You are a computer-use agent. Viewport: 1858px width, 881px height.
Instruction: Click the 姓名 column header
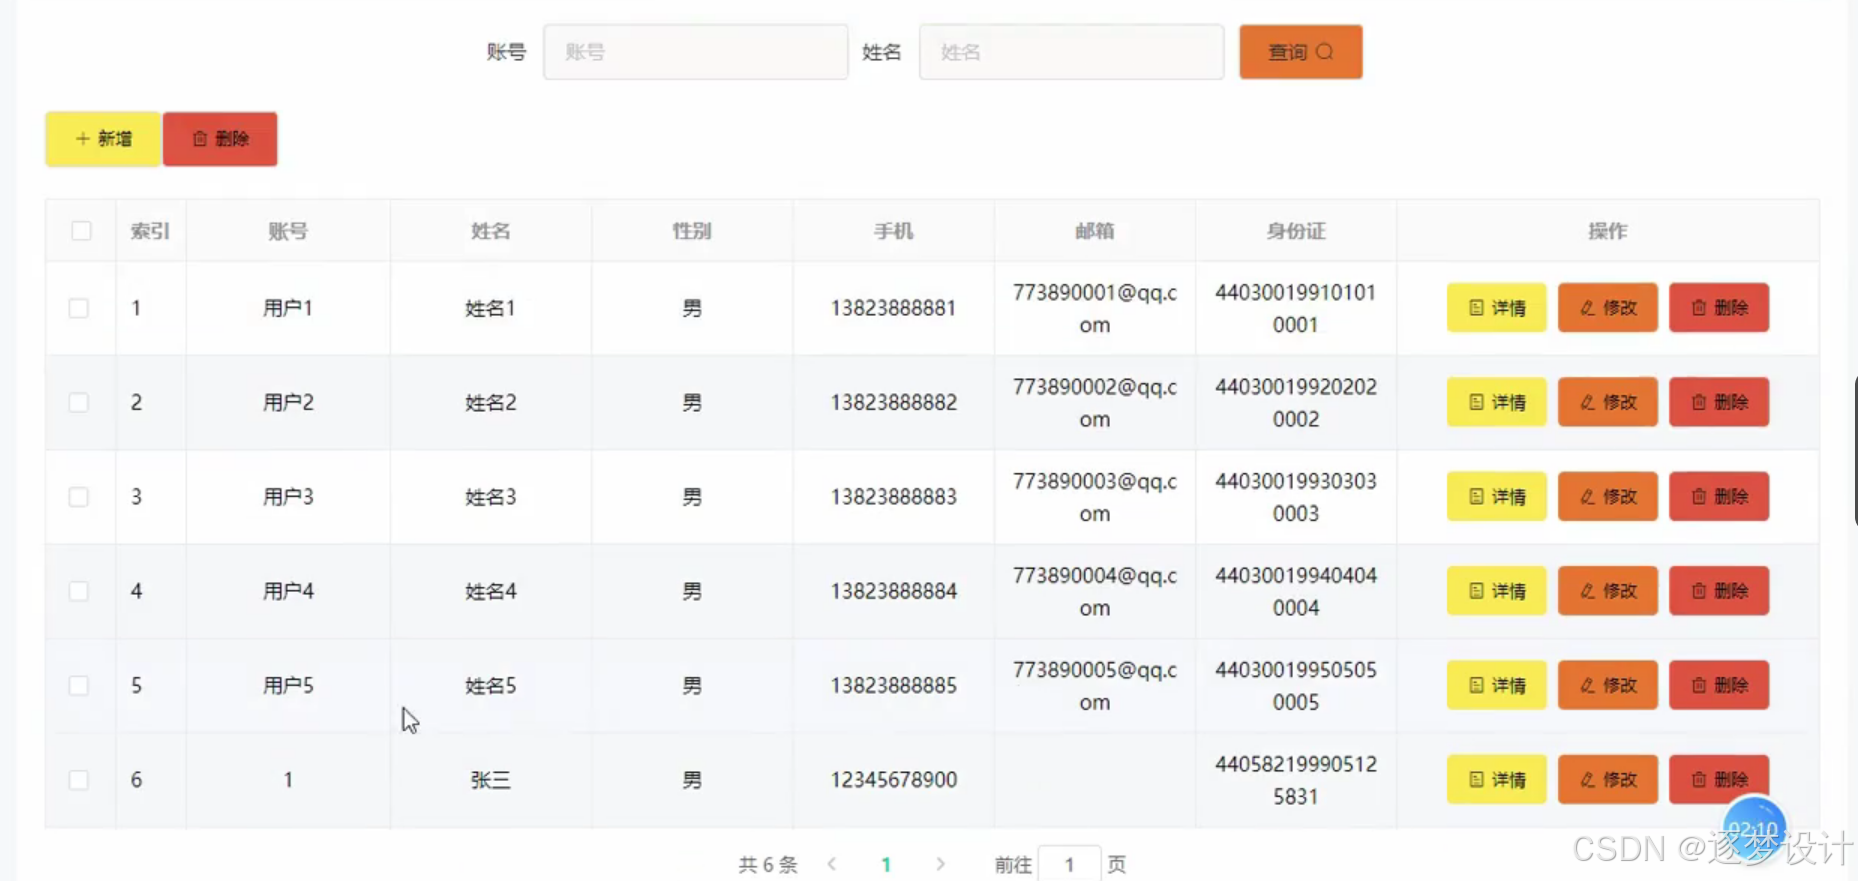491,231
